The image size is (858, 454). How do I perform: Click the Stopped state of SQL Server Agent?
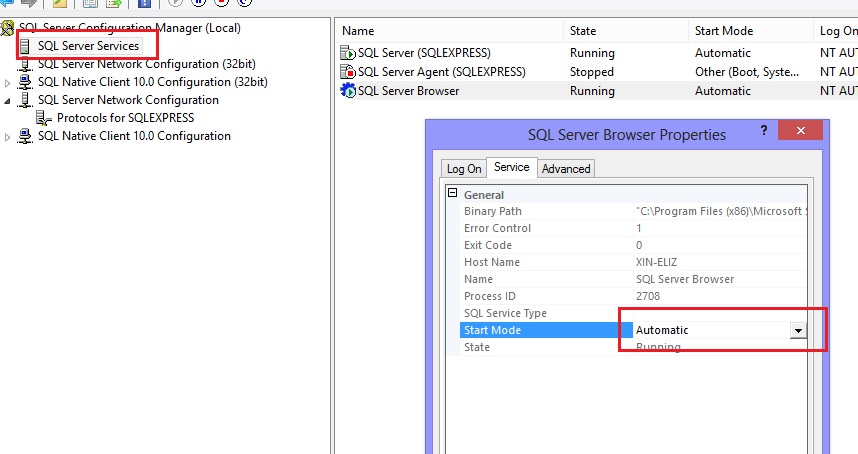coord(592,72)
